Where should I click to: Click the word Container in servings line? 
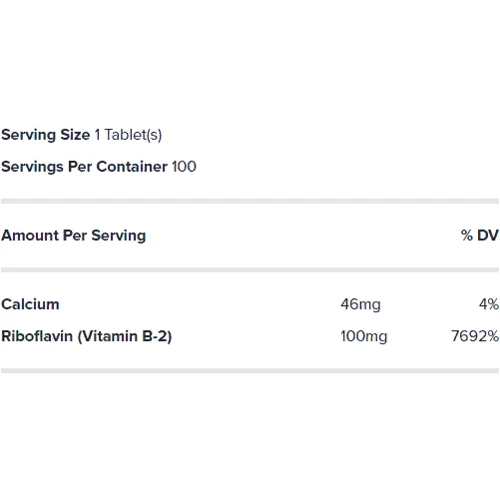tap(132, 167)
